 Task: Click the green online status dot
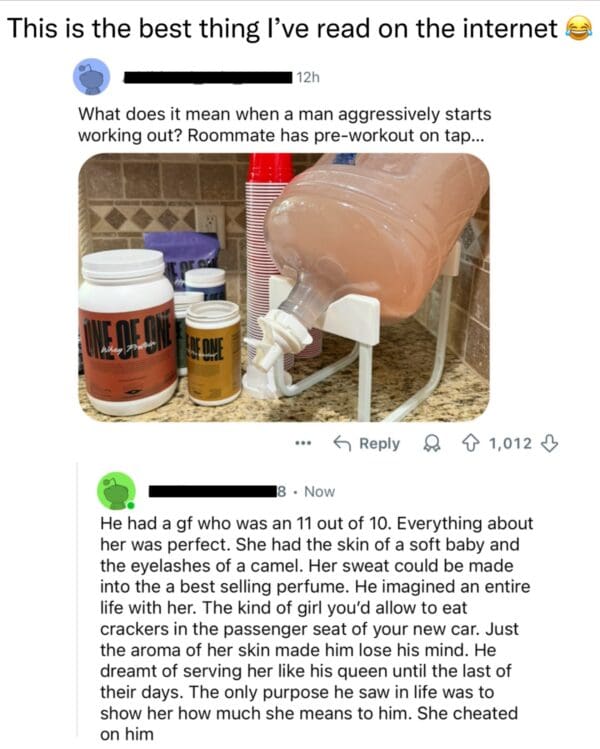coord(131,505)
